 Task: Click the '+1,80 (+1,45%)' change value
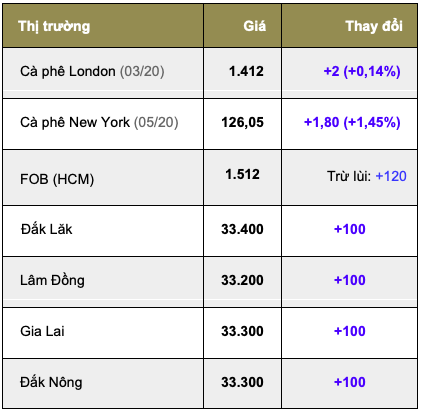pyautogui.click(x=352, y=122)
